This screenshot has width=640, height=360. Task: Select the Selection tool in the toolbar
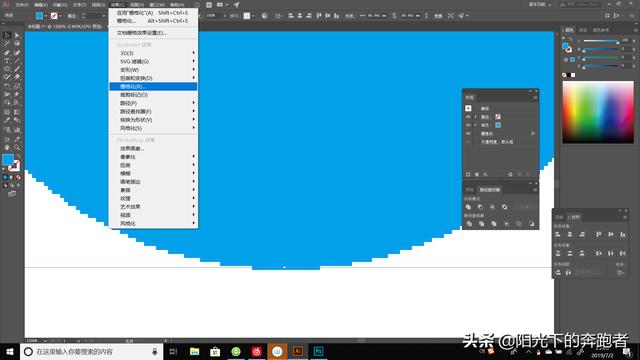(7, 36)
